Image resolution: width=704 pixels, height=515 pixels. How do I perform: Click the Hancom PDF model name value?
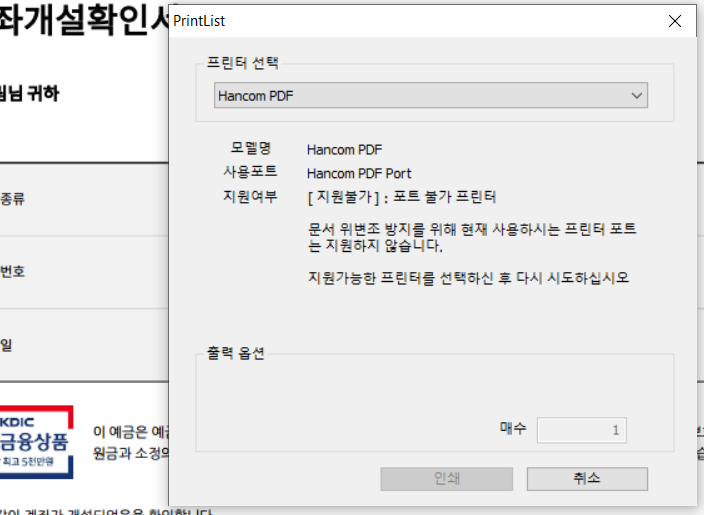pyautogui.click(x=344, y=150)
